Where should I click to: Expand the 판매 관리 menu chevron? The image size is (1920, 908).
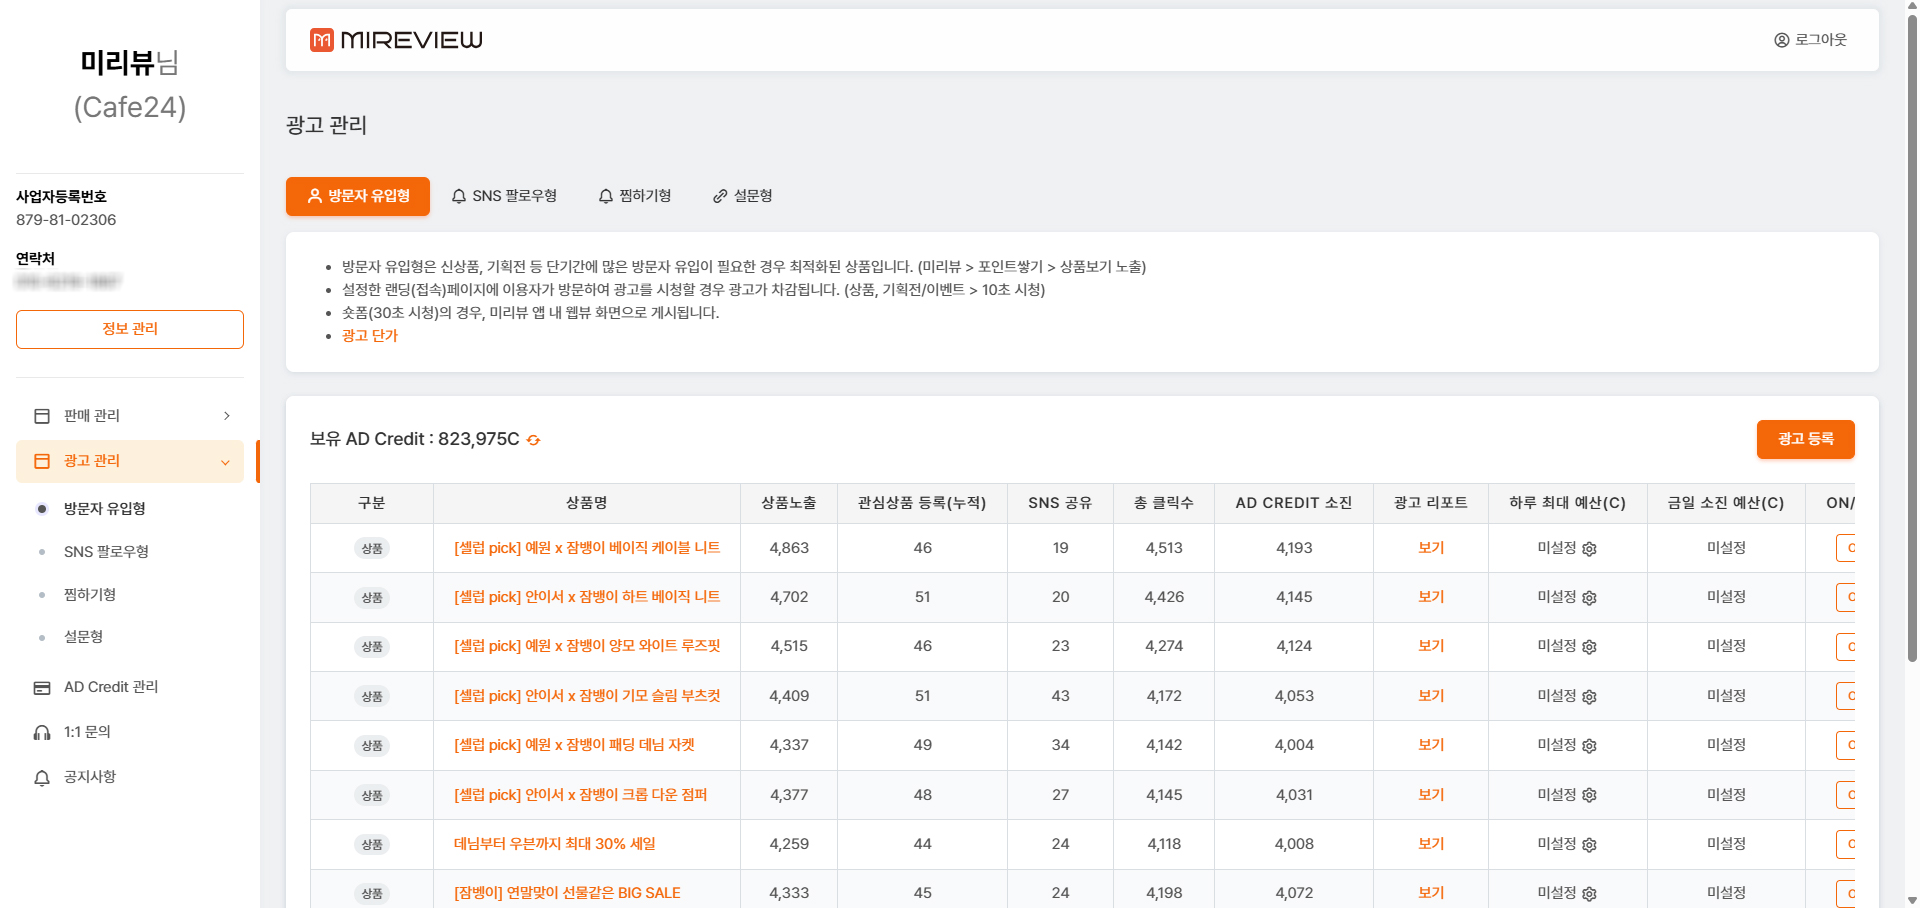tap(227, 416)
